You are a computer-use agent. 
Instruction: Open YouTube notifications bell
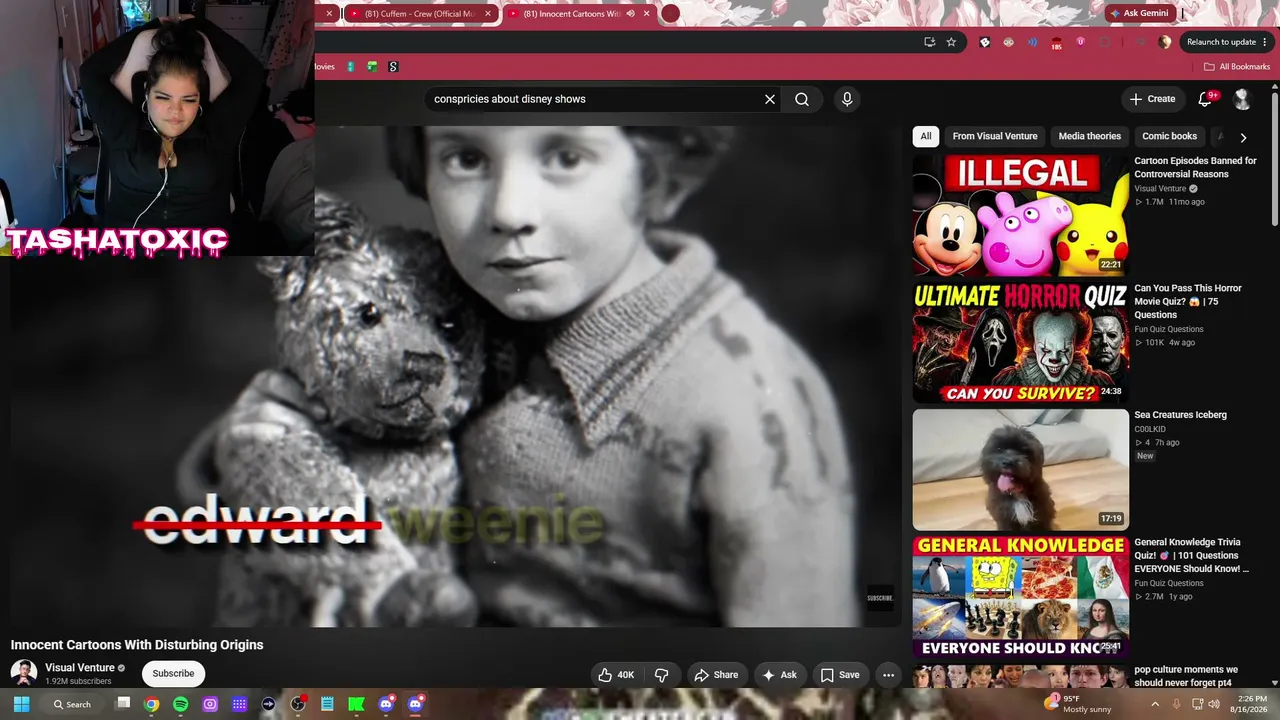[1206, 99]
